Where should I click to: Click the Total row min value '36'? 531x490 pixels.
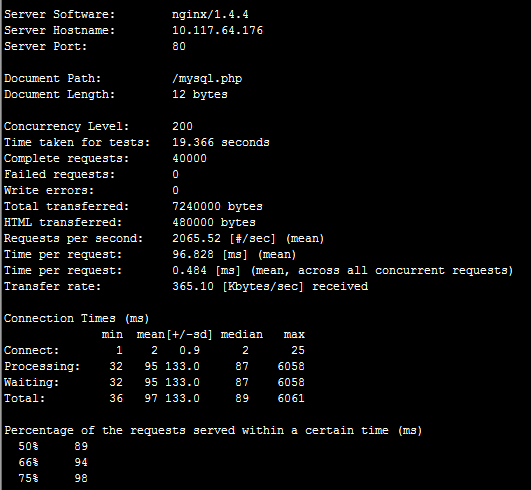click(x=116, y=399)
